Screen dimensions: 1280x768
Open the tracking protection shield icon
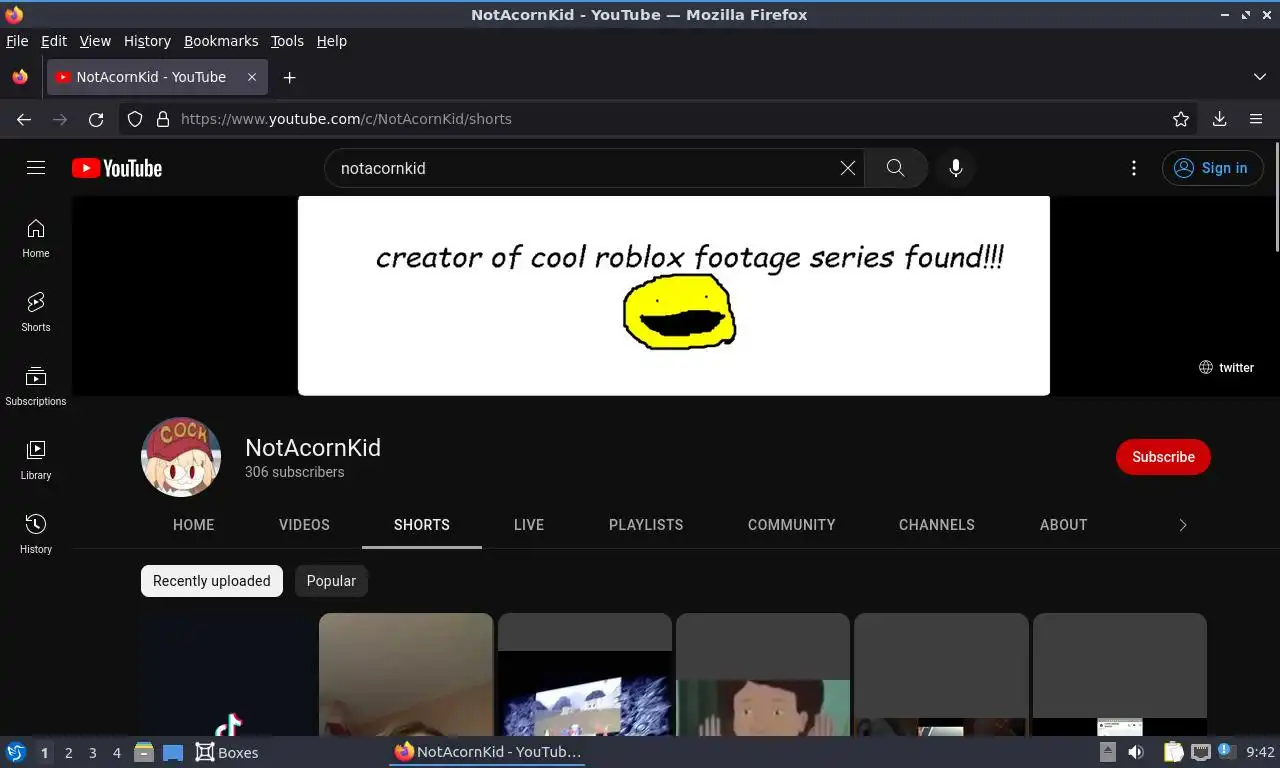[x=135, y=119]
